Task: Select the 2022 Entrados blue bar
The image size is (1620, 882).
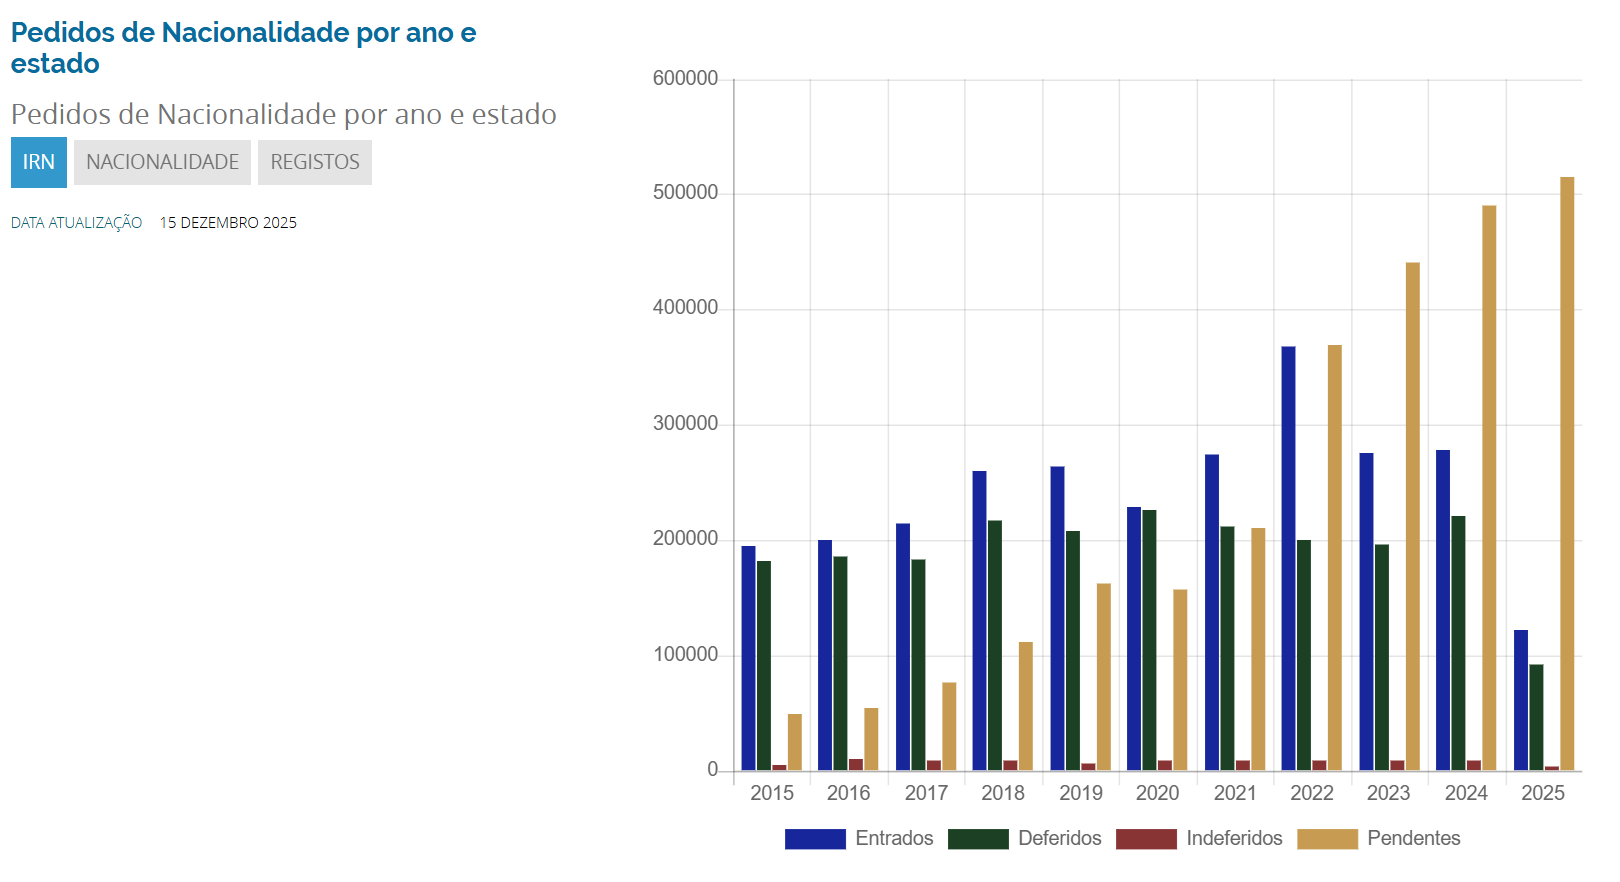Action: click(1288, 558)
